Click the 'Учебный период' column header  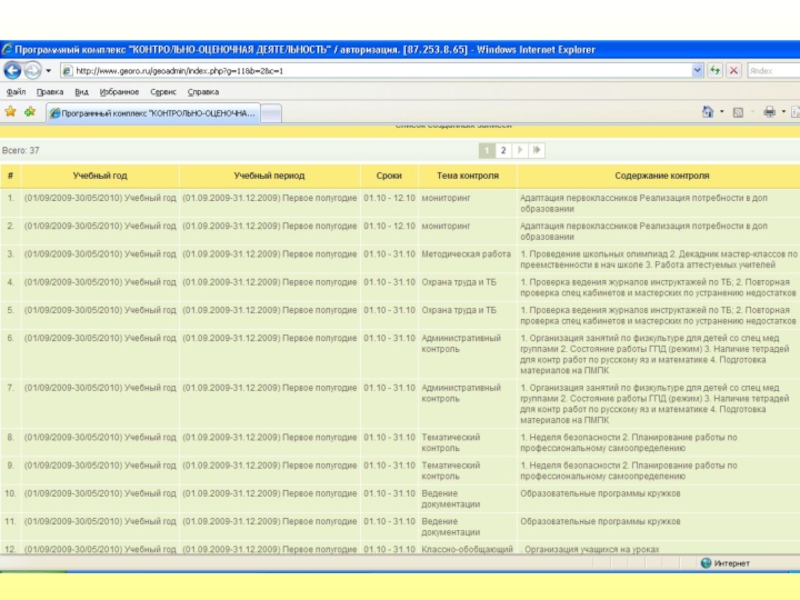269,176
